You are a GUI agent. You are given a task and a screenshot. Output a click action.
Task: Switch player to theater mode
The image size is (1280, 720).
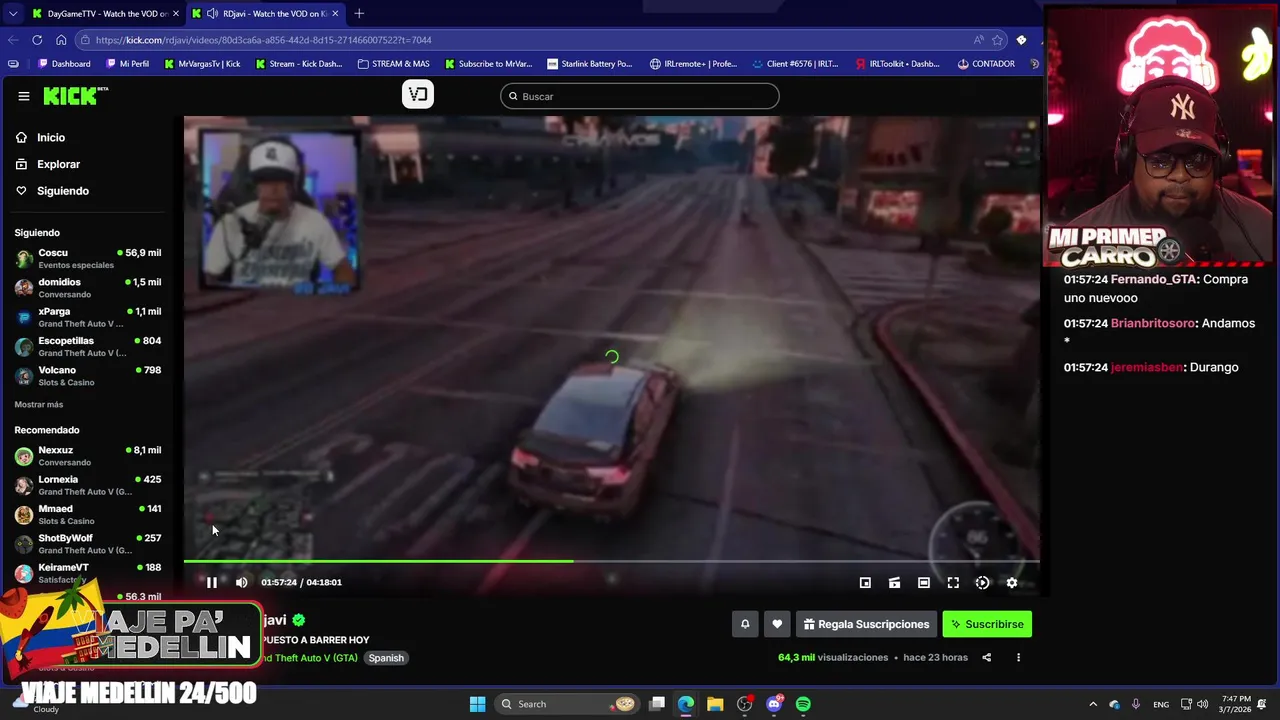[x=924, y=582]
